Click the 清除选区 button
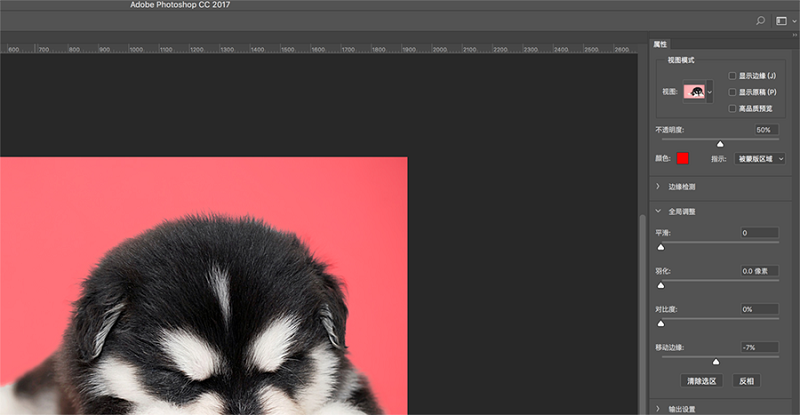This screenshot has height=415, width=800. [701, 381]
